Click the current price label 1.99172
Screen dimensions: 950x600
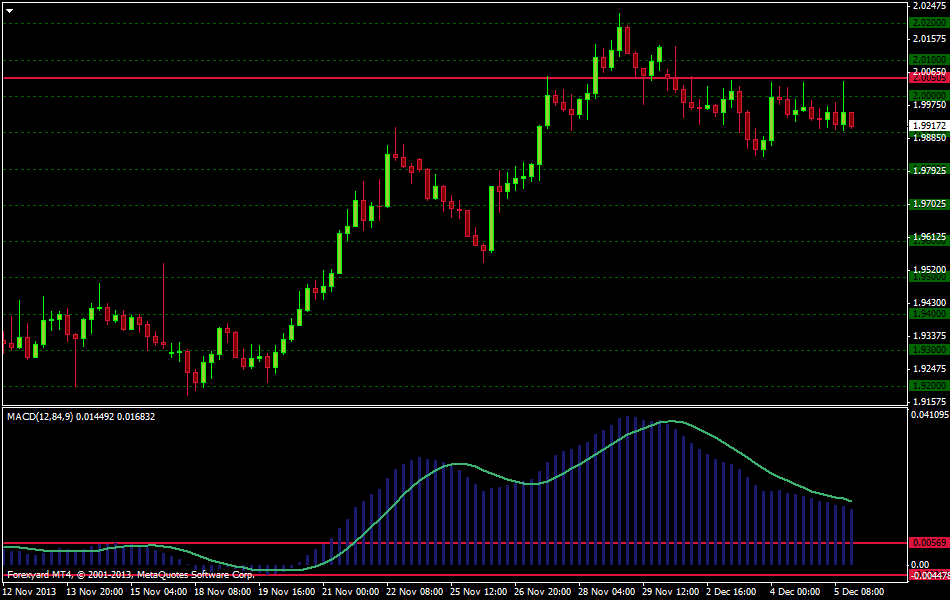(928, 125)
